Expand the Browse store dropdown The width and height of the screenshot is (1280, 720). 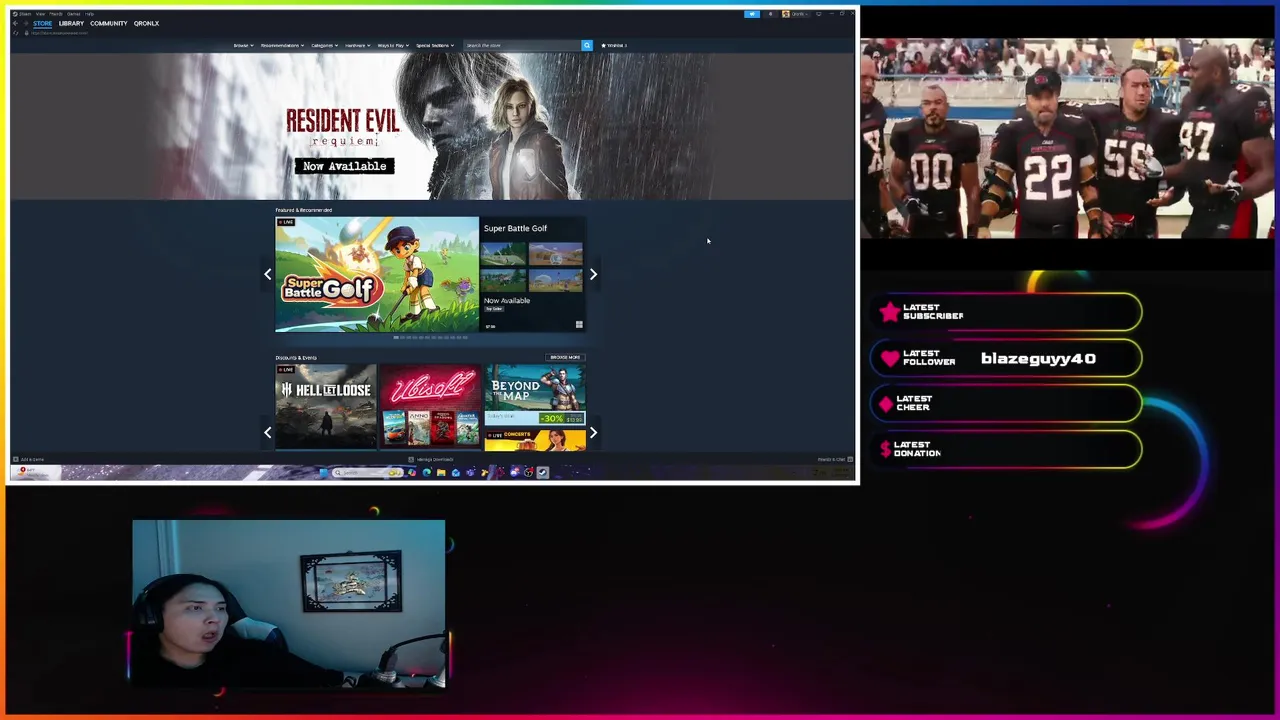(x=243, y=45)
